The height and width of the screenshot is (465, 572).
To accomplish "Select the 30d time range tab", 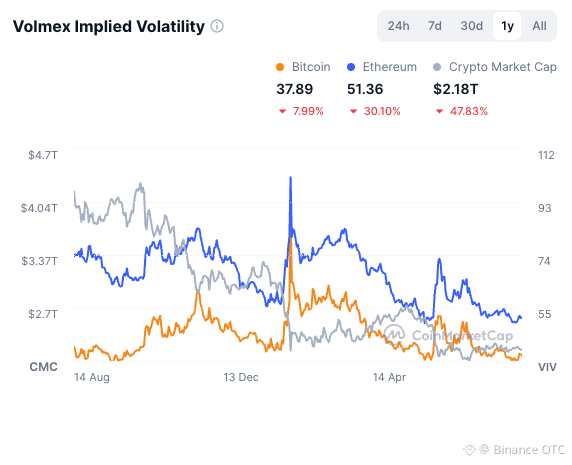I will [471, 26].
